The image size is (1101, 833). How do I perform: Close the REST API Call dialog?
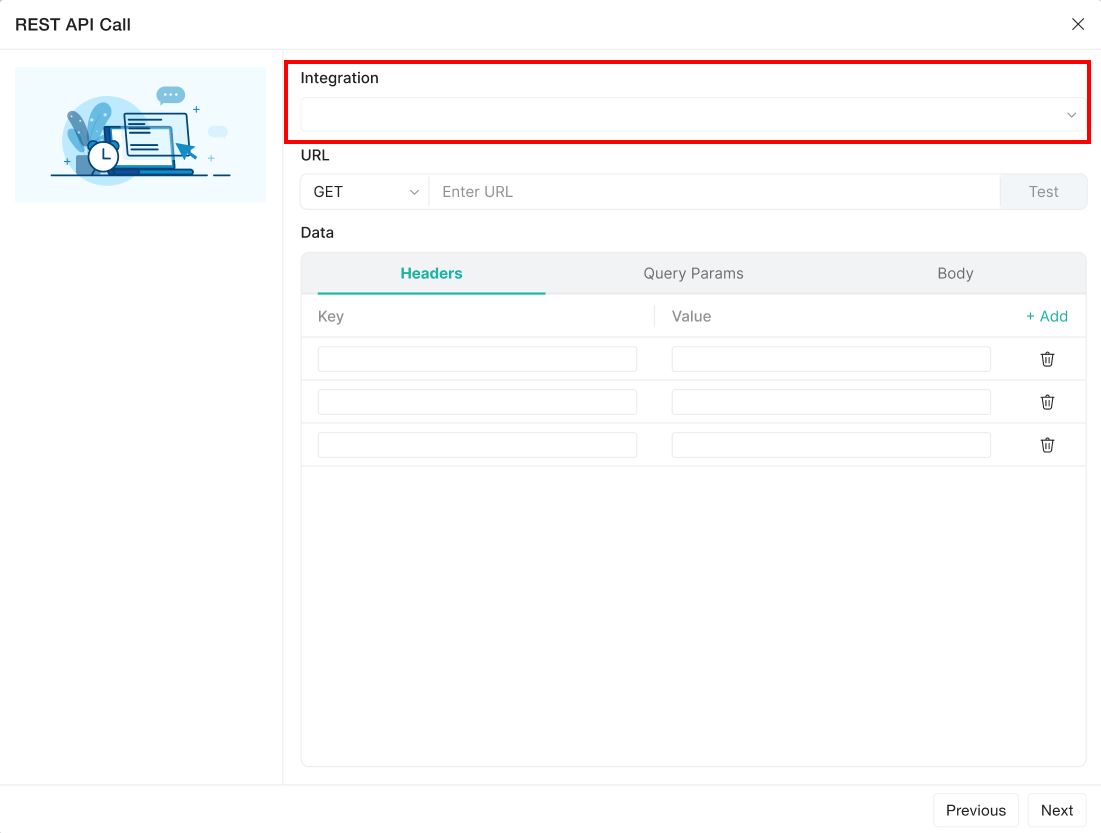(1078, 24)
